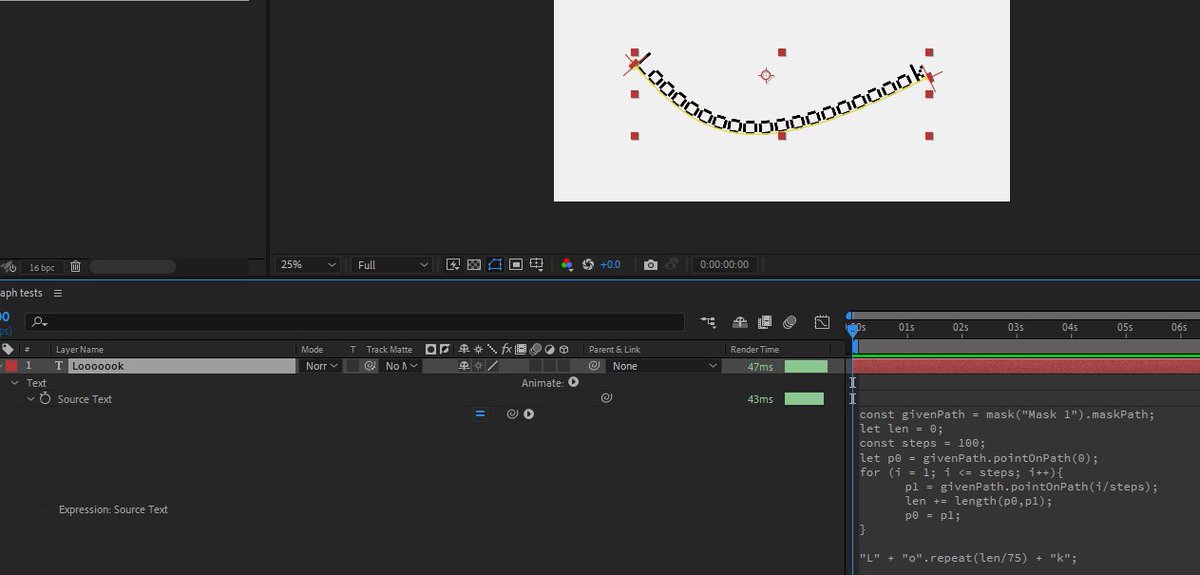Click the label tag column header

[x=8, y=349]
